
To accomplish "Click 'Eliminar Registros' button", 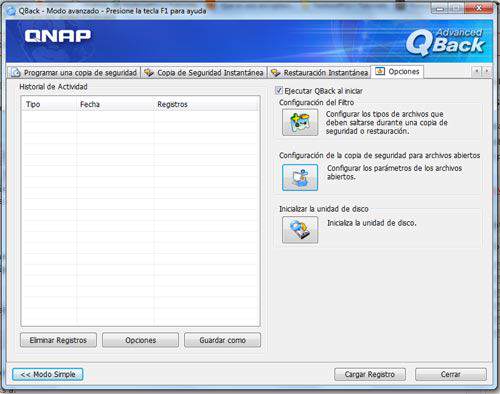I will coord(58,340).
